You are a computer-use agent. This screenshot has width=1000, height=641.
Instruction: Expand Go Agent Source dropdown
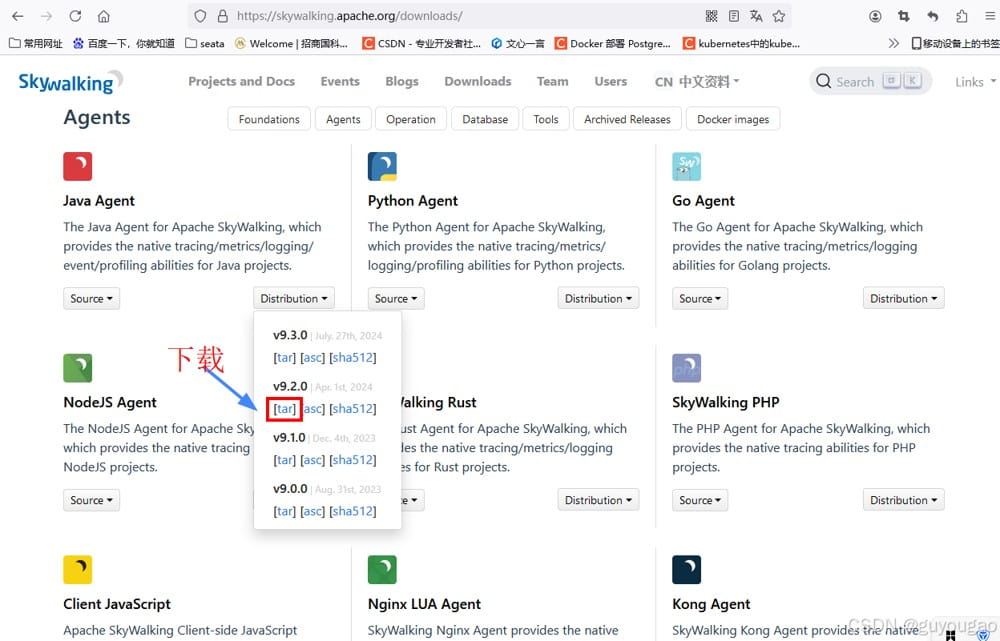pos(700,298)
